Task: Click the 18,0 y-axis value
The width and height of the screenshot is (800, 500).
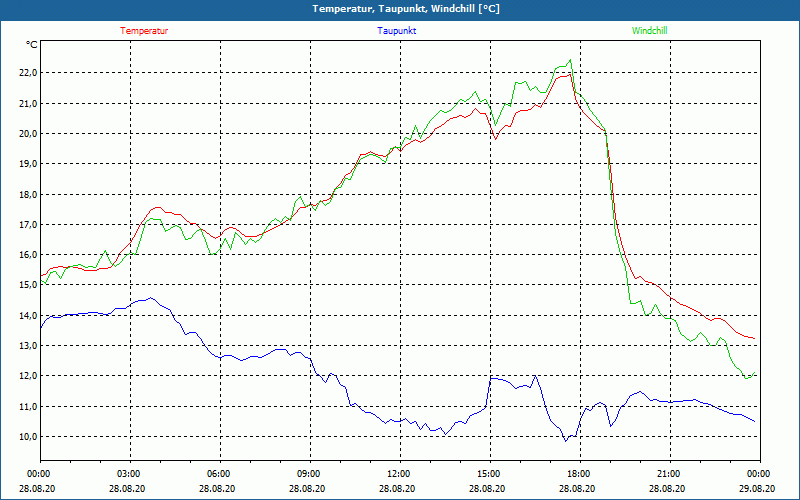Action: (29, 194)
